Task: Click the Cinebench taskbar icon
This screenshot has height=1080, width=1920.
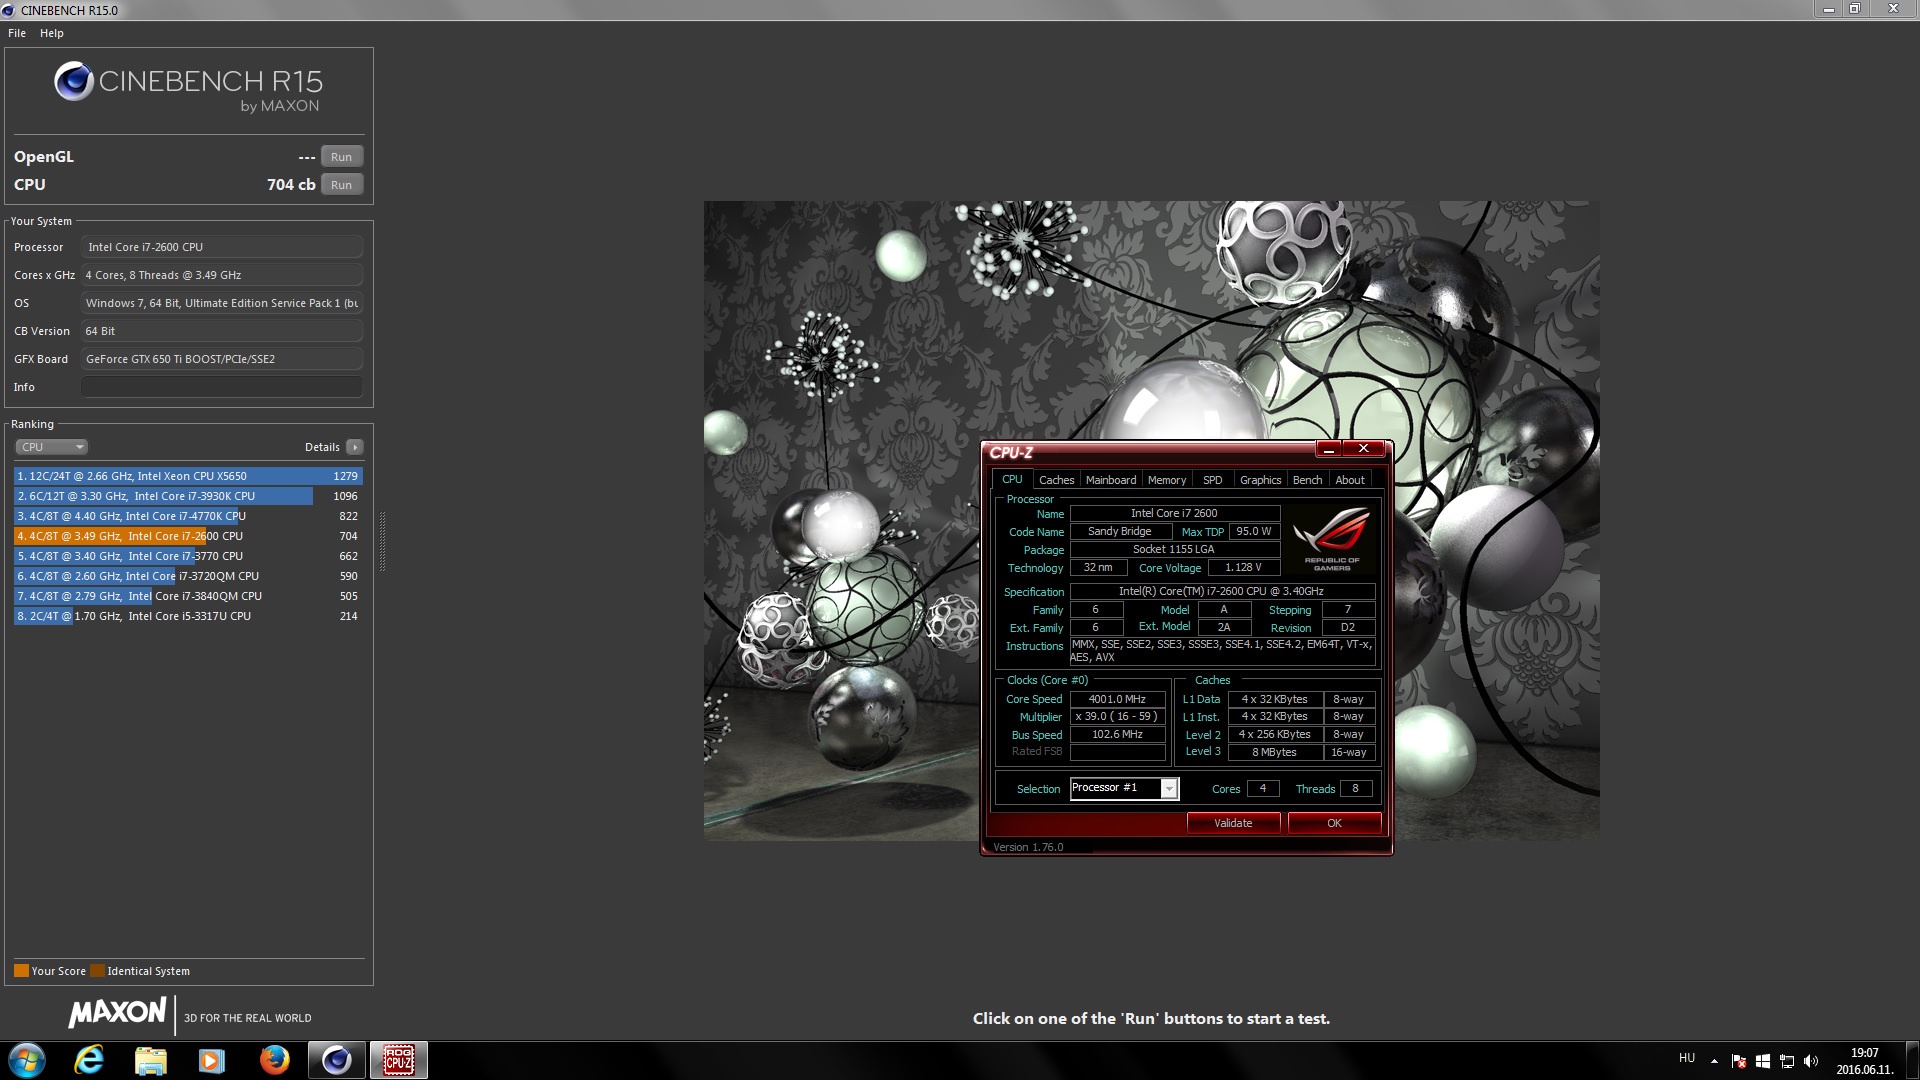Action: click(x=336, y=1060)
